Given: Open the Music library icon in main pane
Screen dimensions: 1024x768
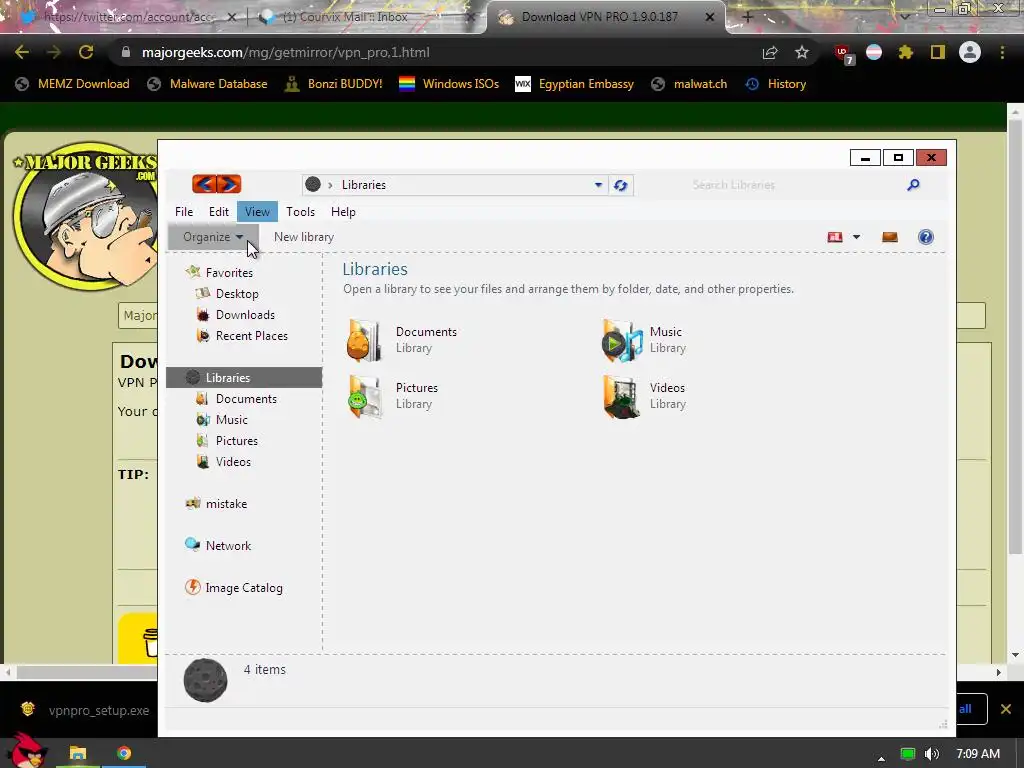Looking at the screenshot, I should click(621, 340).
